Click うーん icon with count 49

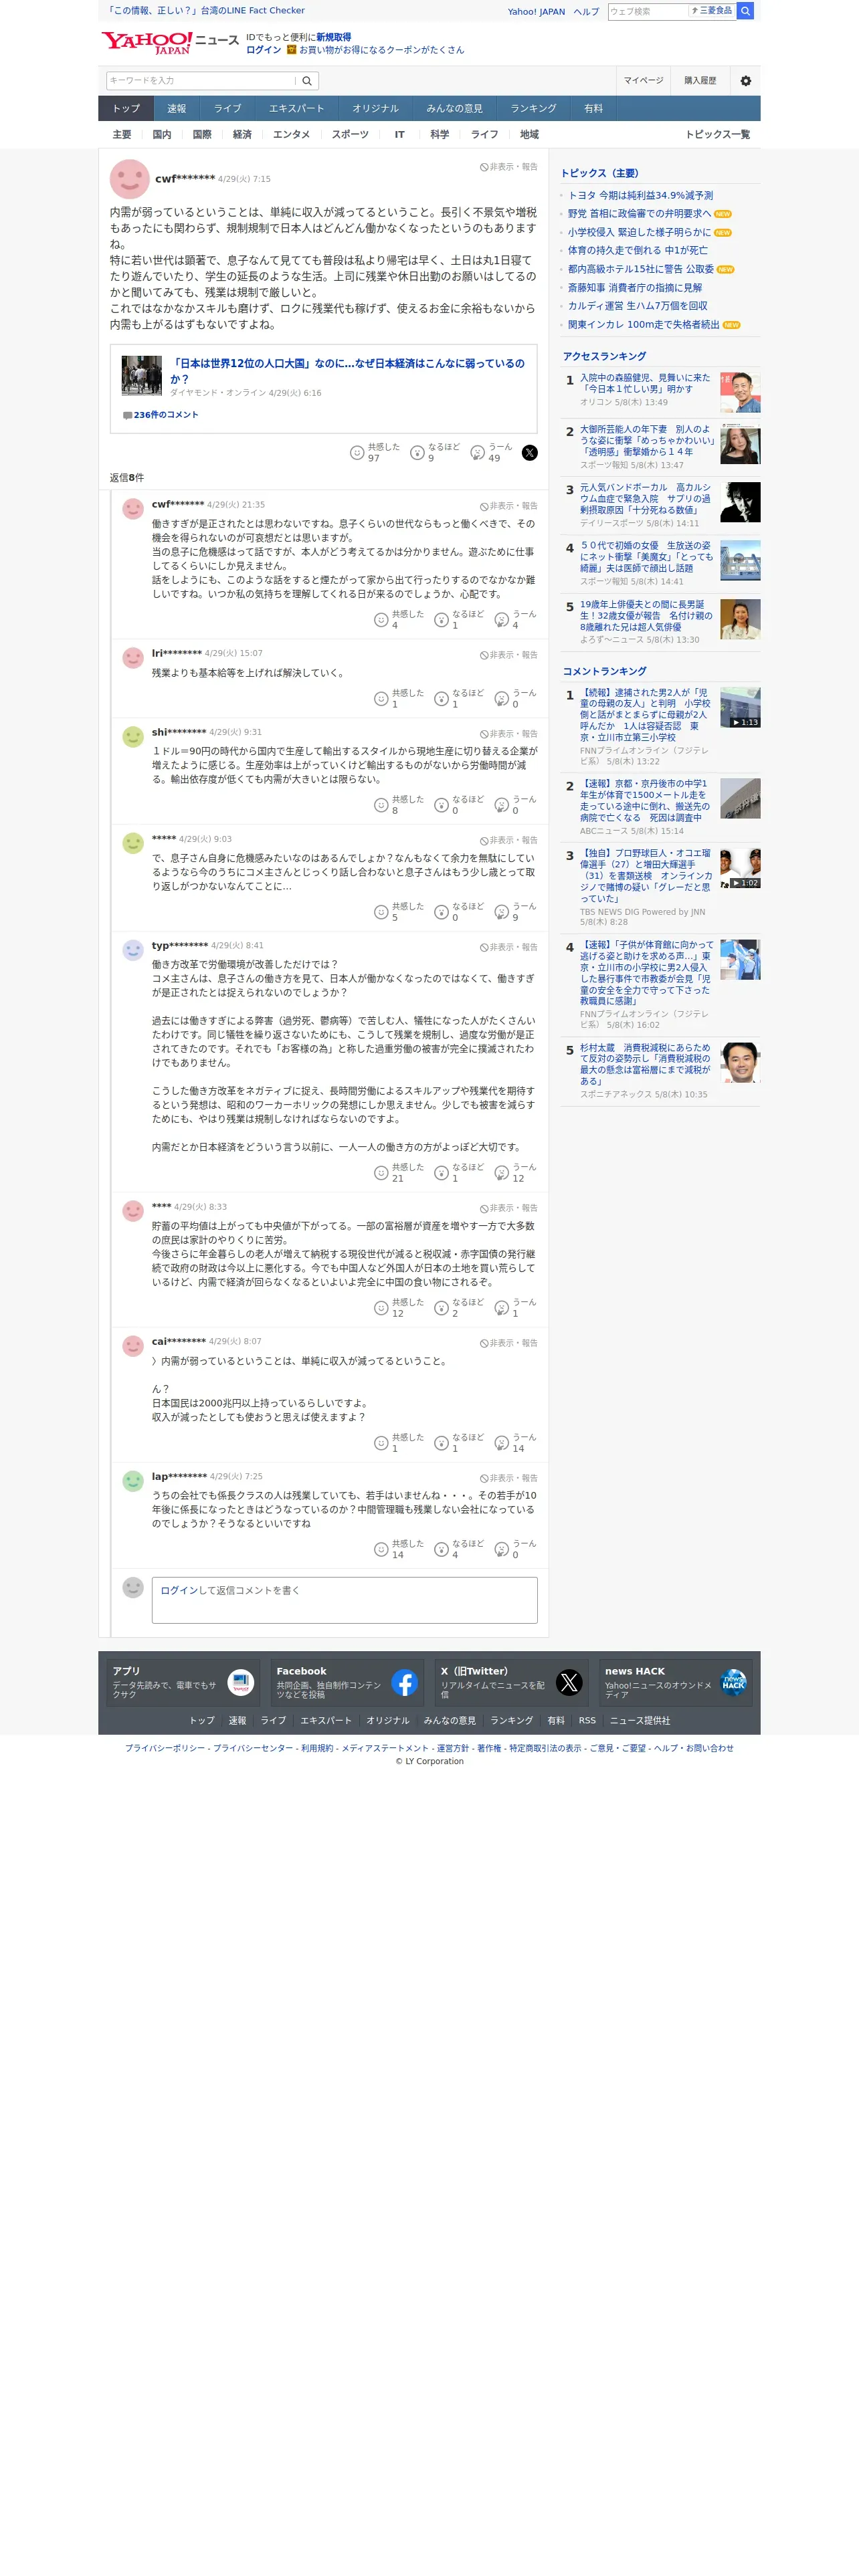[477, 453]
